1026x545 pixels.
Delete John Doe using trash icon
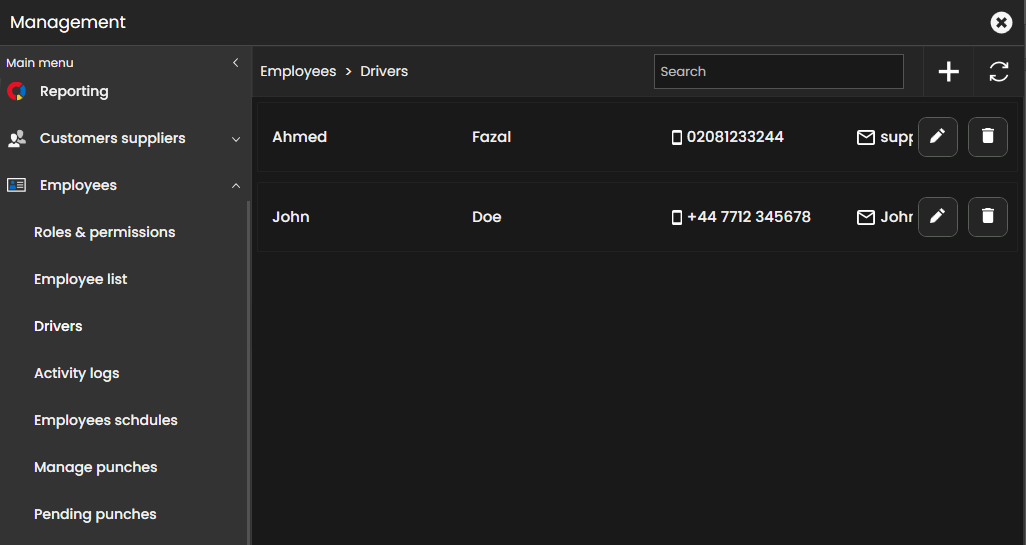(987, 217)
